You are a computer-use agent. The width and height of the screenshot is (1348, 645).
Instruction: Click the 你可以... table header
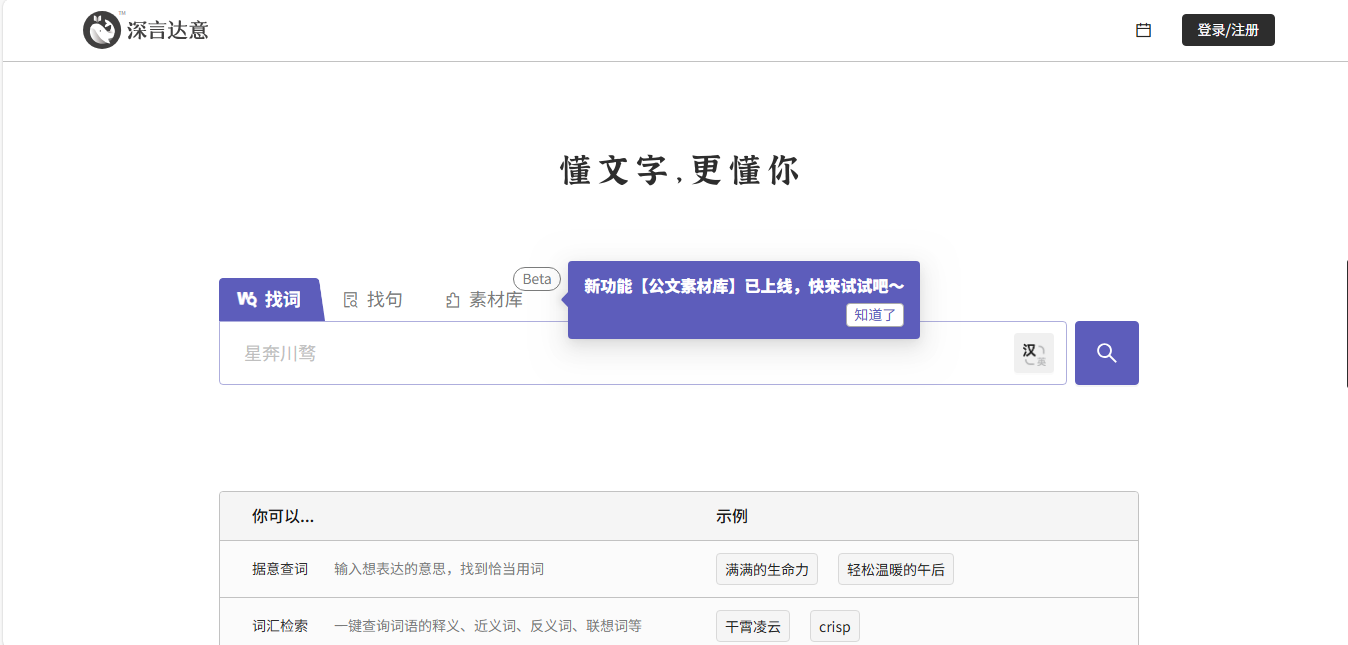click(x=283, y=516)
